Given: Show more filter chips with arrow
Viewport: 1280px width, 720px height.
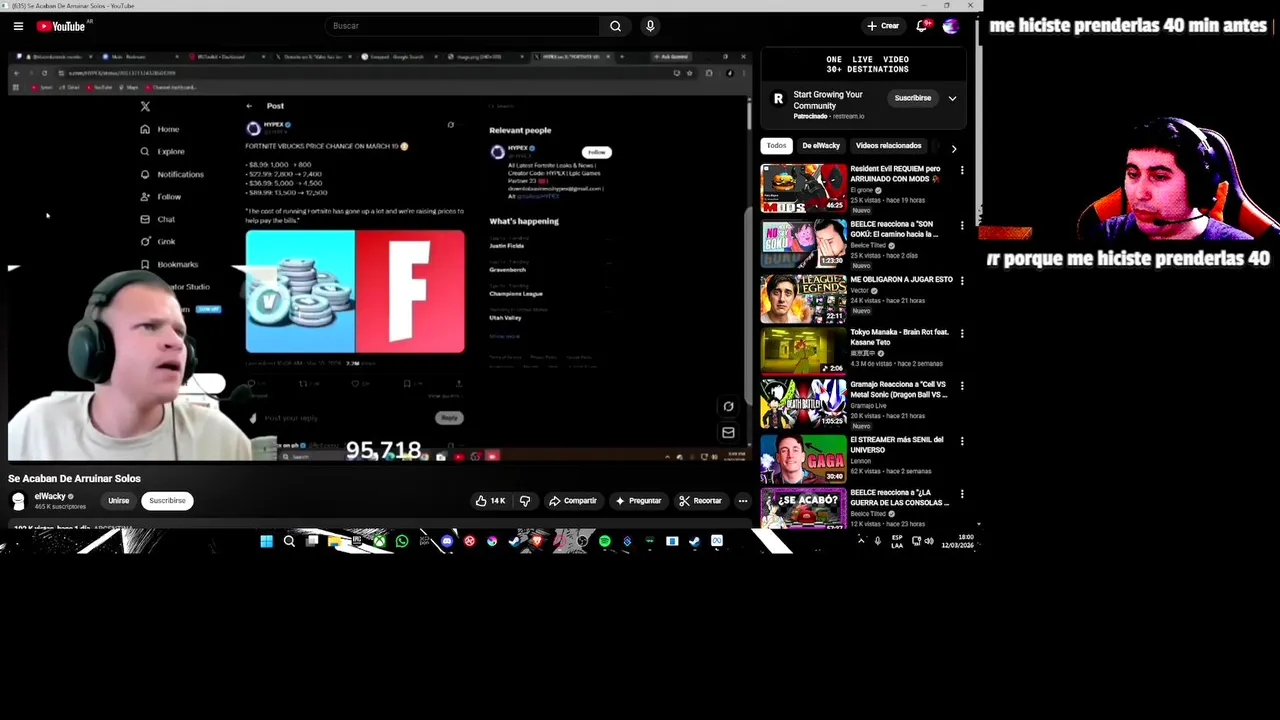Looking at the screenshot, I should [x=953, y=148].
